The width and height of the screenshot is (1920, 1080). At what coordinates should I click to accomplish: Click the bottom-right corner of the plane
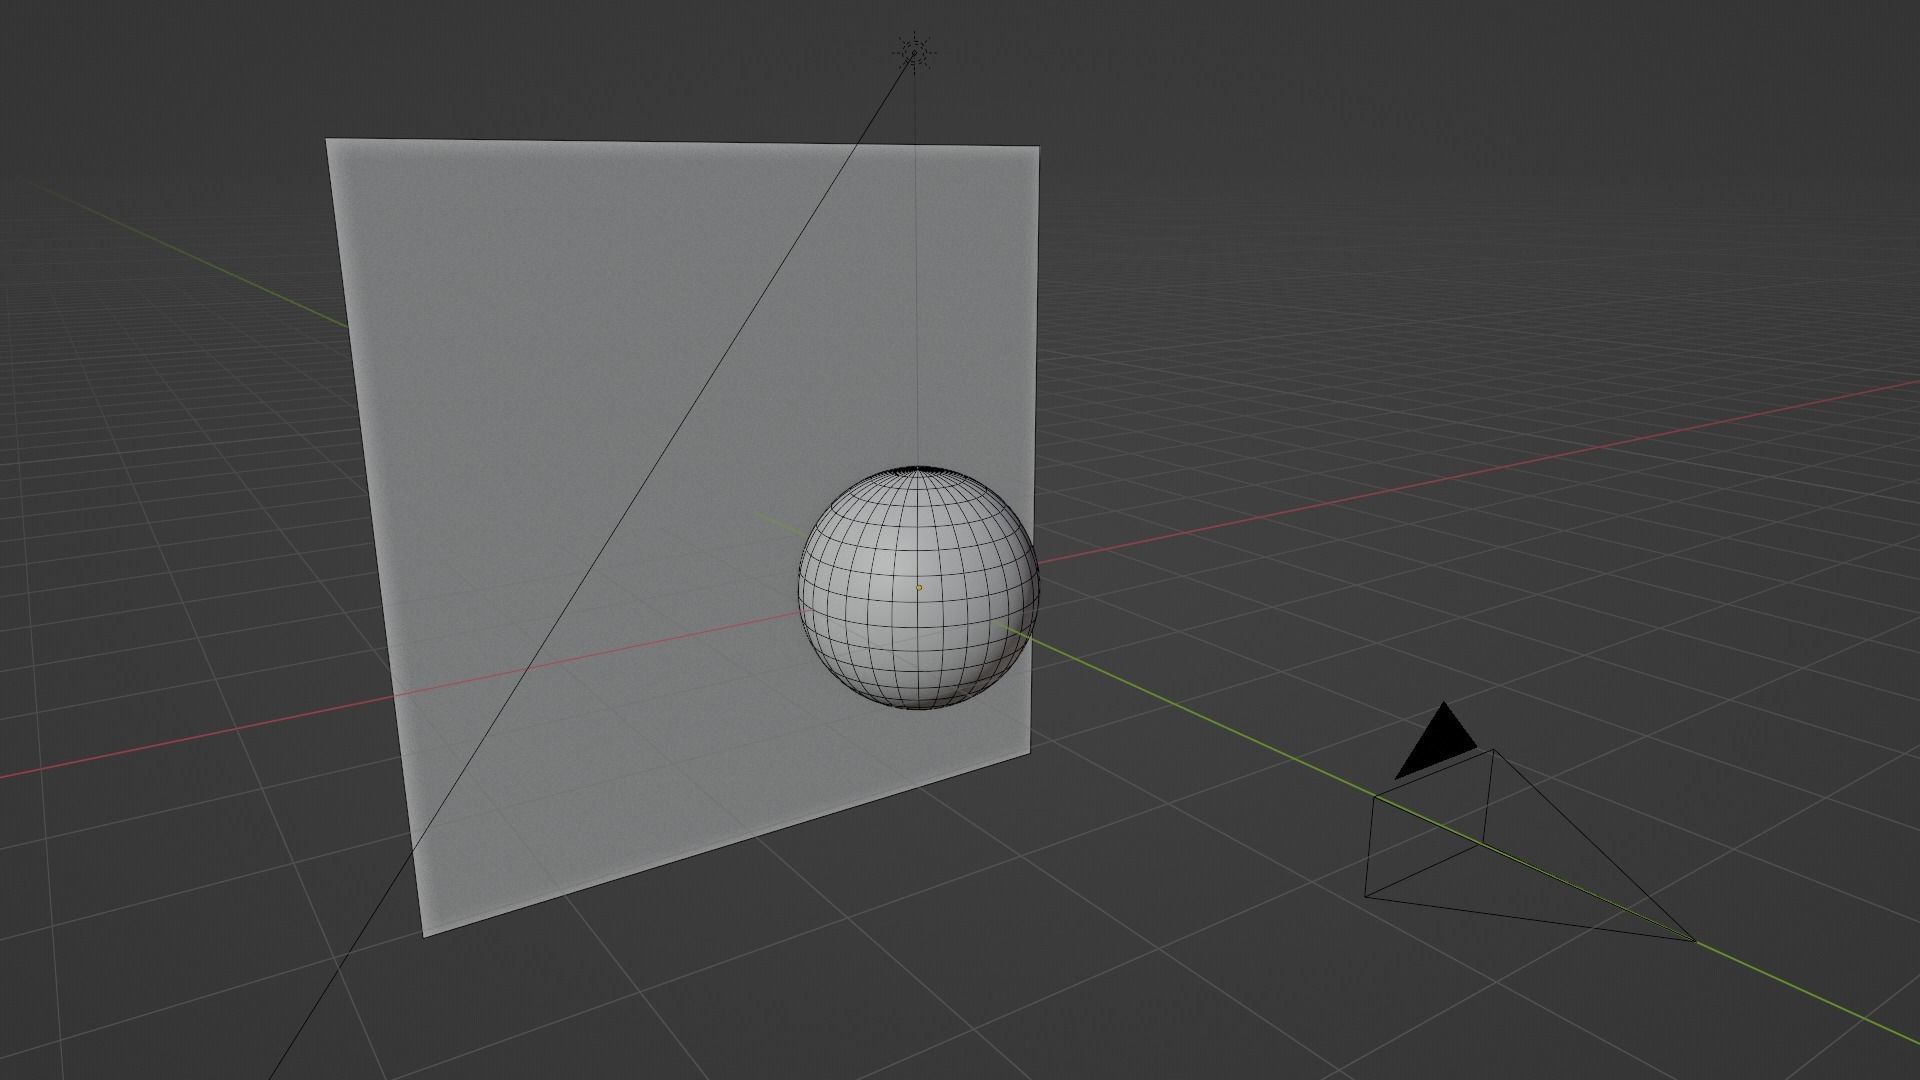click(x=1029, y=751)
